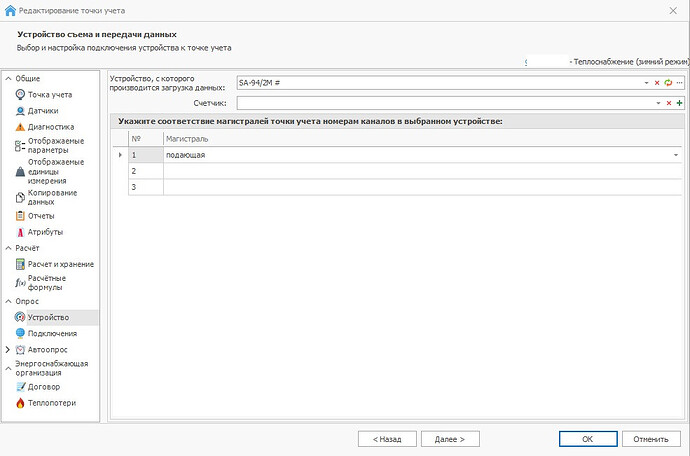Open device browse dialog via ellipsis button
690x456 pixels.
(679, 82)
